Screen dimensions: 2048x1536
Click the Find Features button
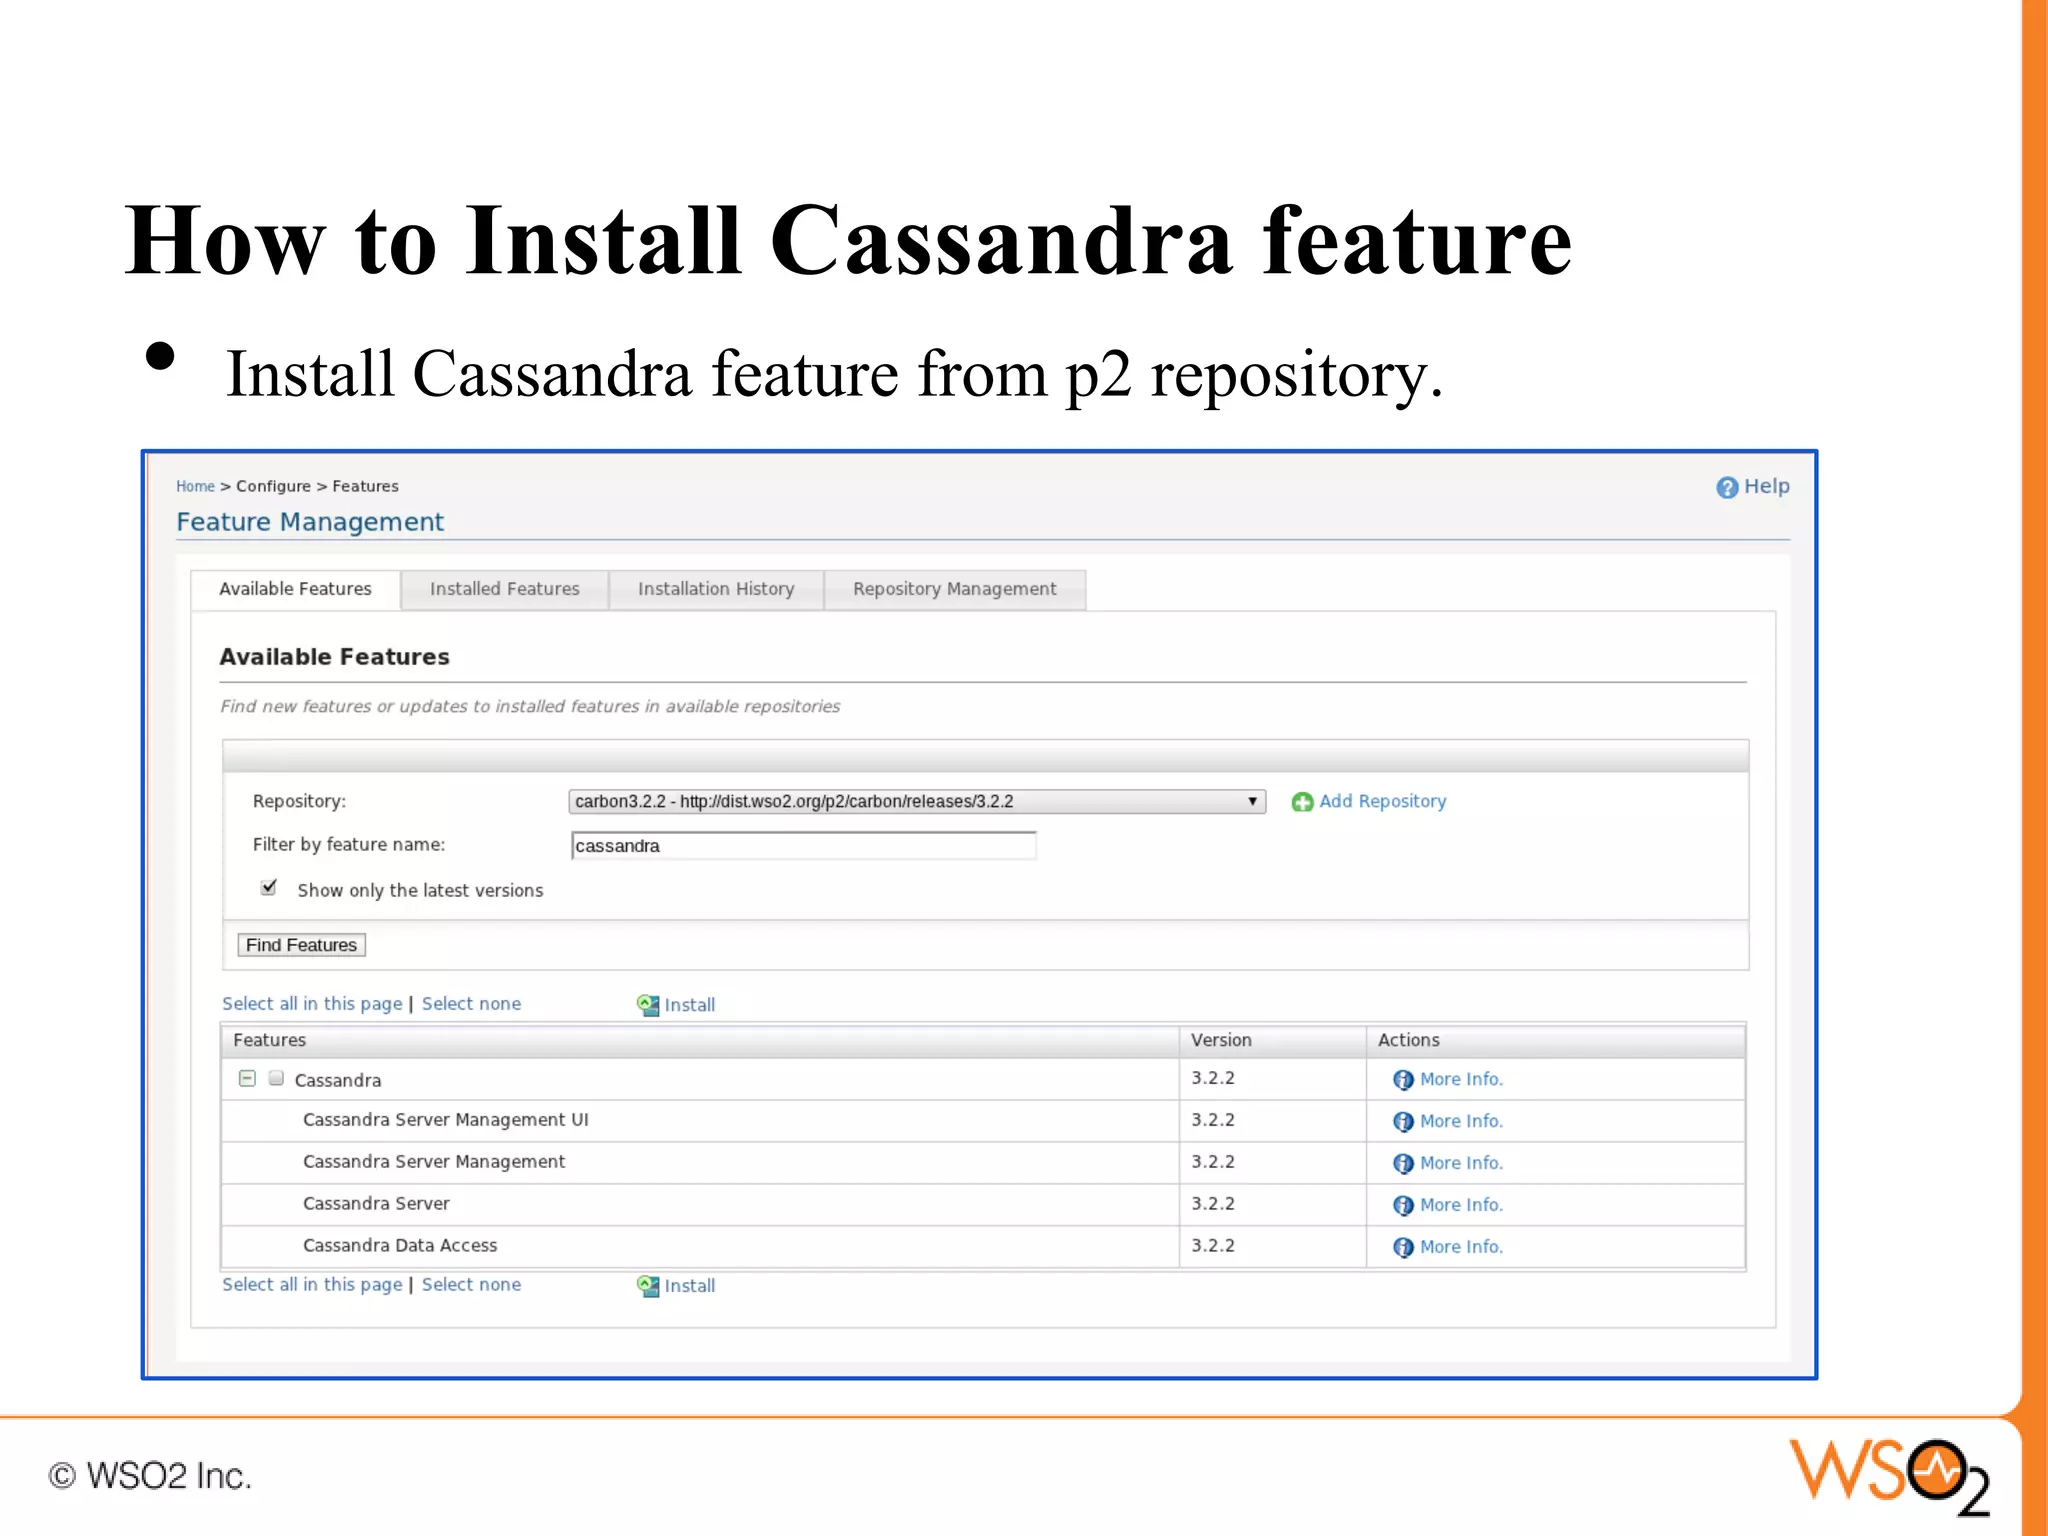[x=301, y=945]
